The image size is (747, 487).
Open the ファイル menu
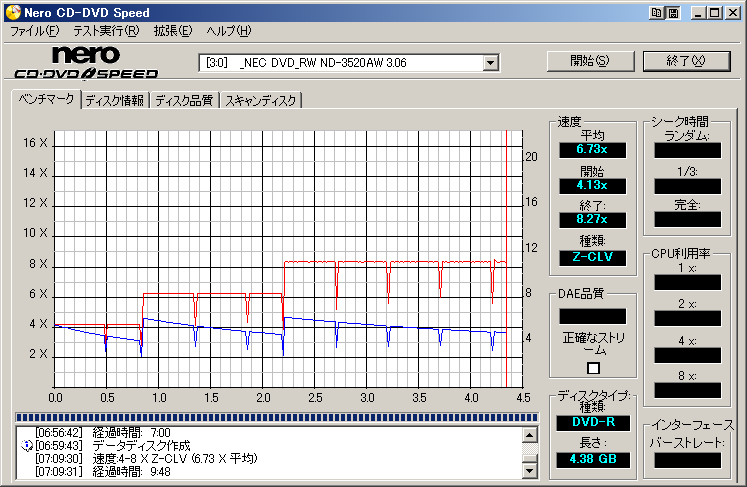pos(34,31)
